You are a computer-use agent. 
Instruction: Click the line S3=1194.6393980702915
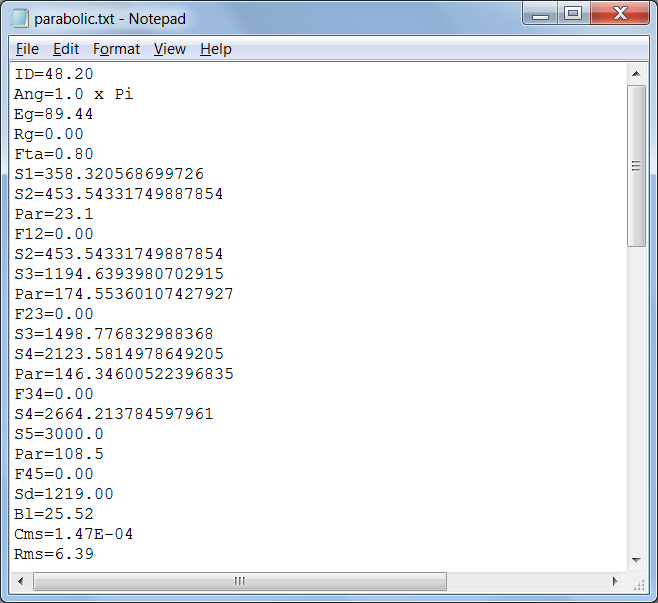pyautogui.click(x=119, y=274)
